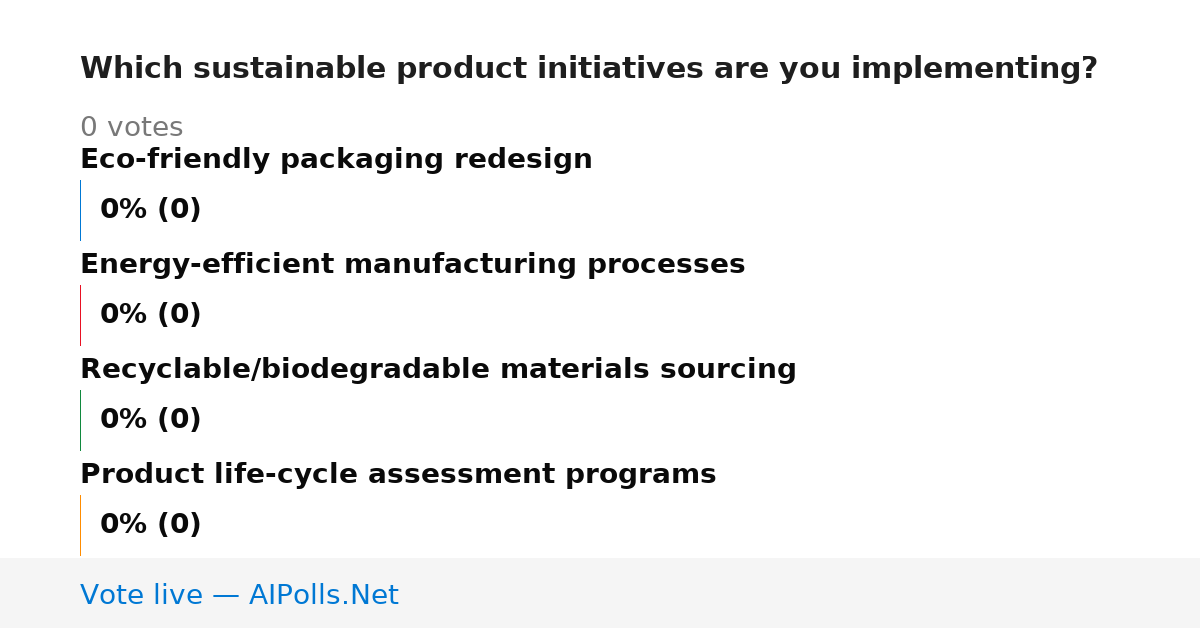Click the blue bar for Eco-friendly packaging
This screenshot has width=1200, height=628.
pyautogui.click(x=80, y=210)
